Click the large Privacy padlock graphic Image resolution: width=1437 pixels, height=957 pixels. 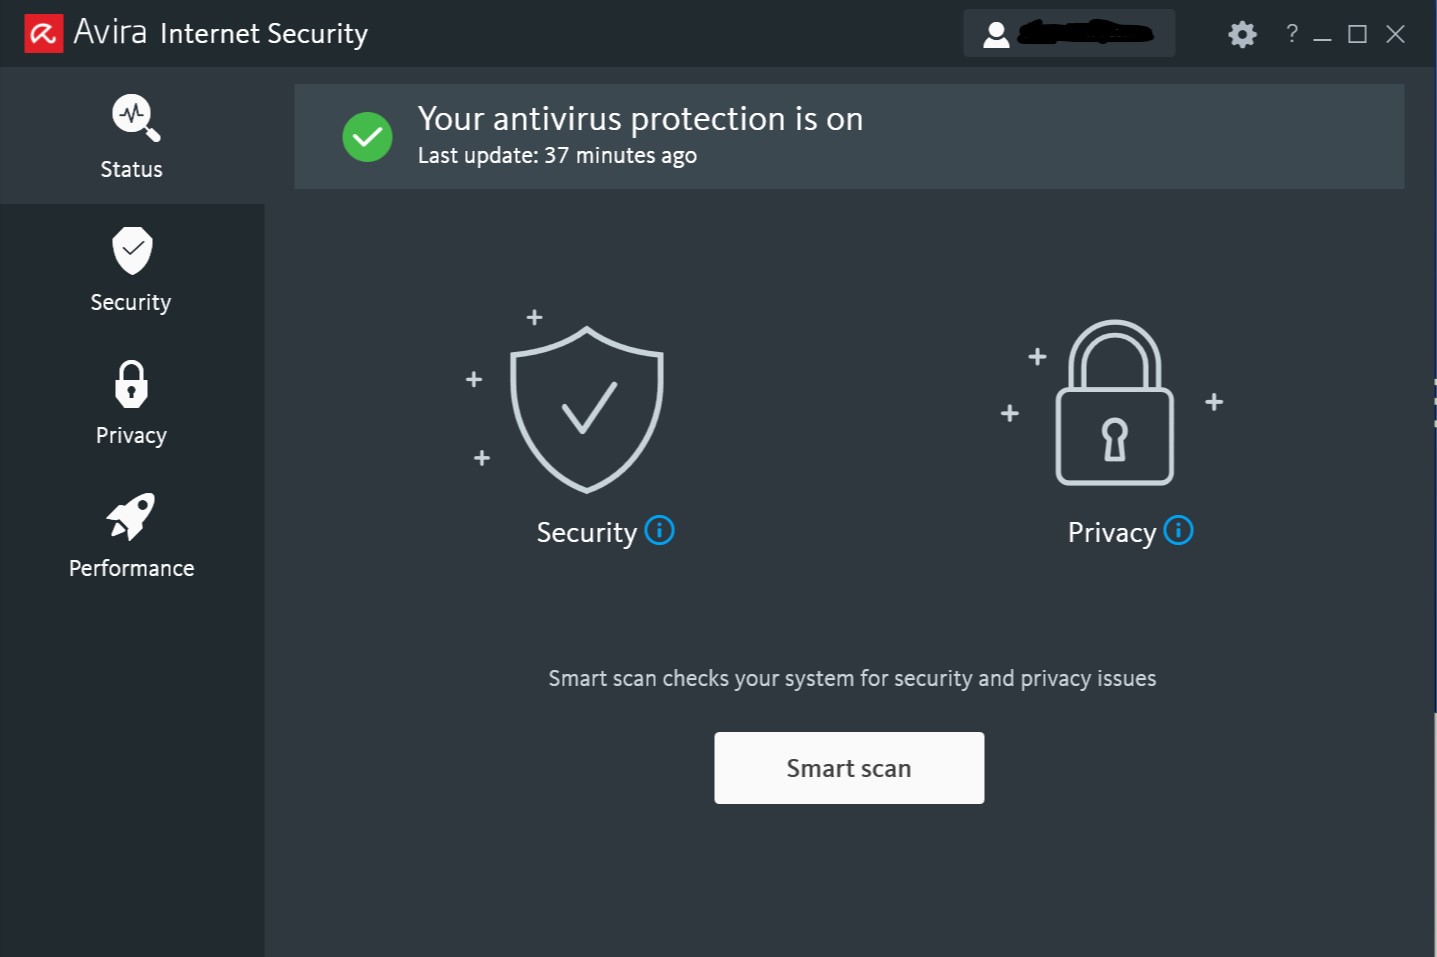coord(1115,403)
